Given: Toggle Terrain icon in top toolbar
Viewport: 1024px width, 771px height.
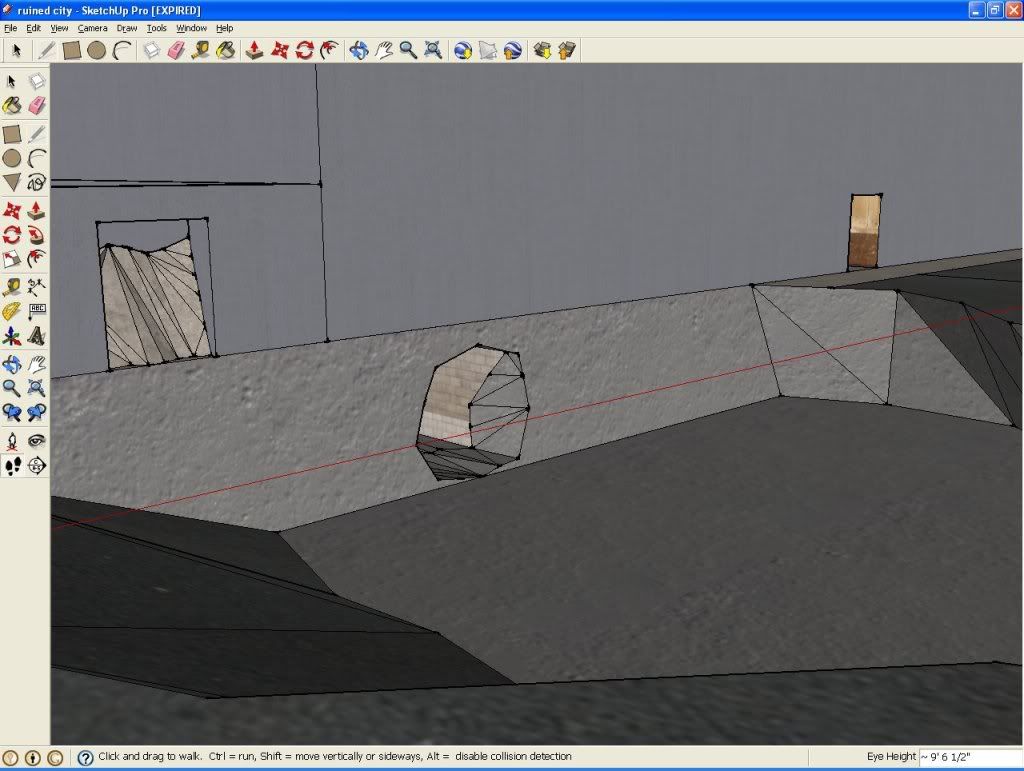Looking at the screenshot, I should coord(488,50).
